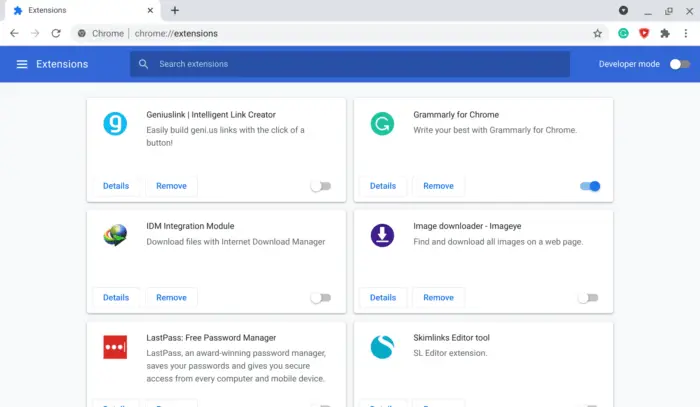Click the Grammarly for Chrome title text

click(x=456, y=115)
